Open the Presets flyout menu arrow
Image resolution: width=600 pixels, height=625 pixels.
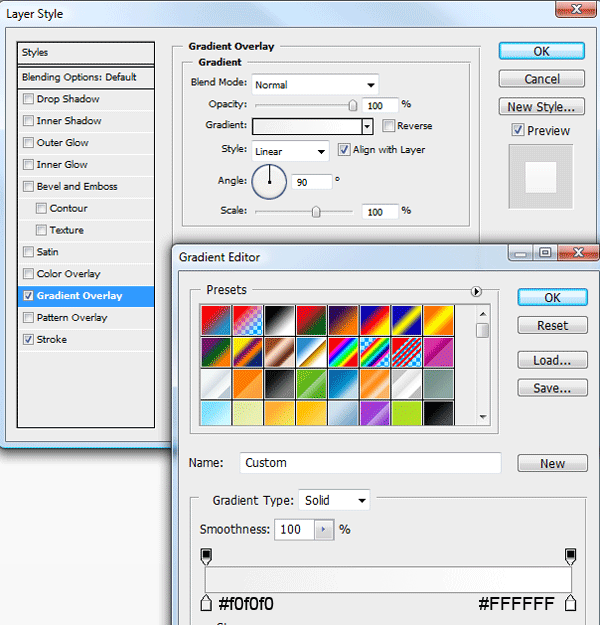(x=476, y=291)
